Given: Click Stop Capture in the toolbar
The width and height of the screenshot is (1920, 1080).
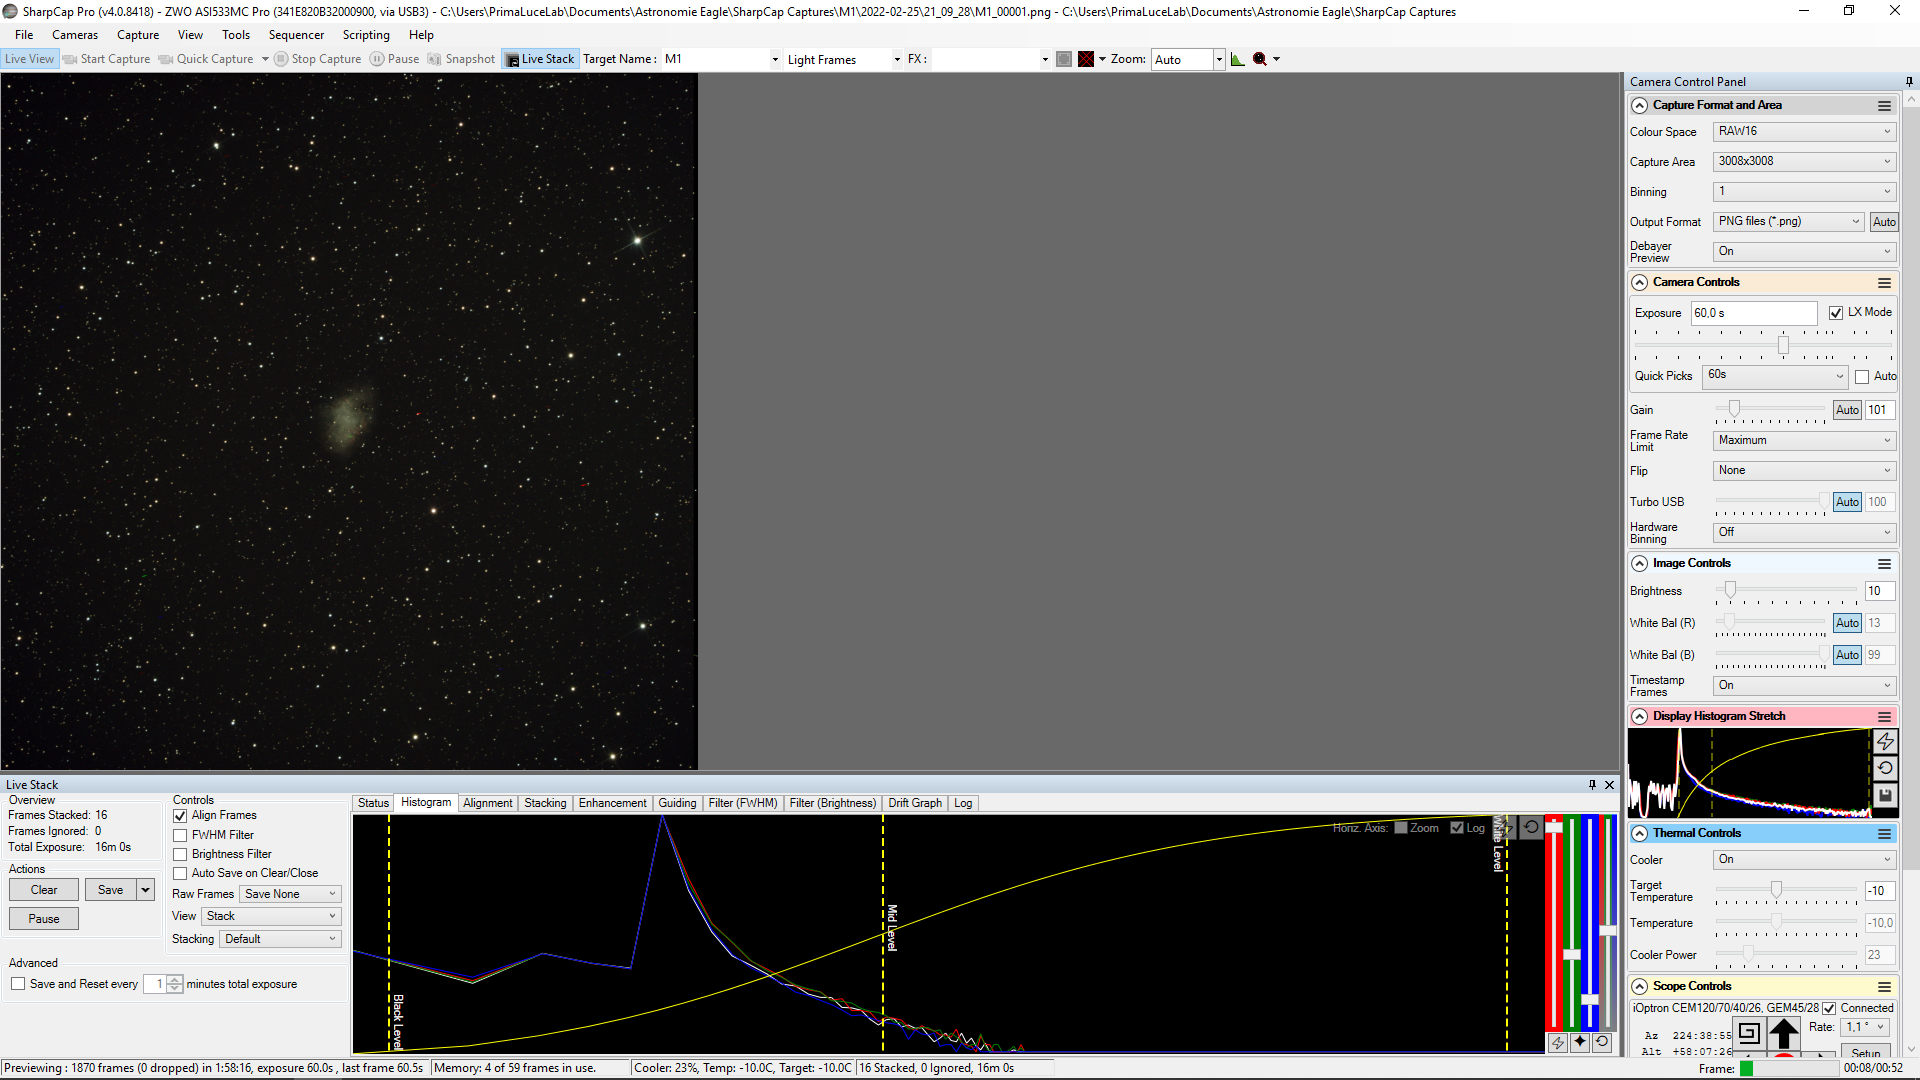Looking at the screenshot, I should [x=318, y=59].
